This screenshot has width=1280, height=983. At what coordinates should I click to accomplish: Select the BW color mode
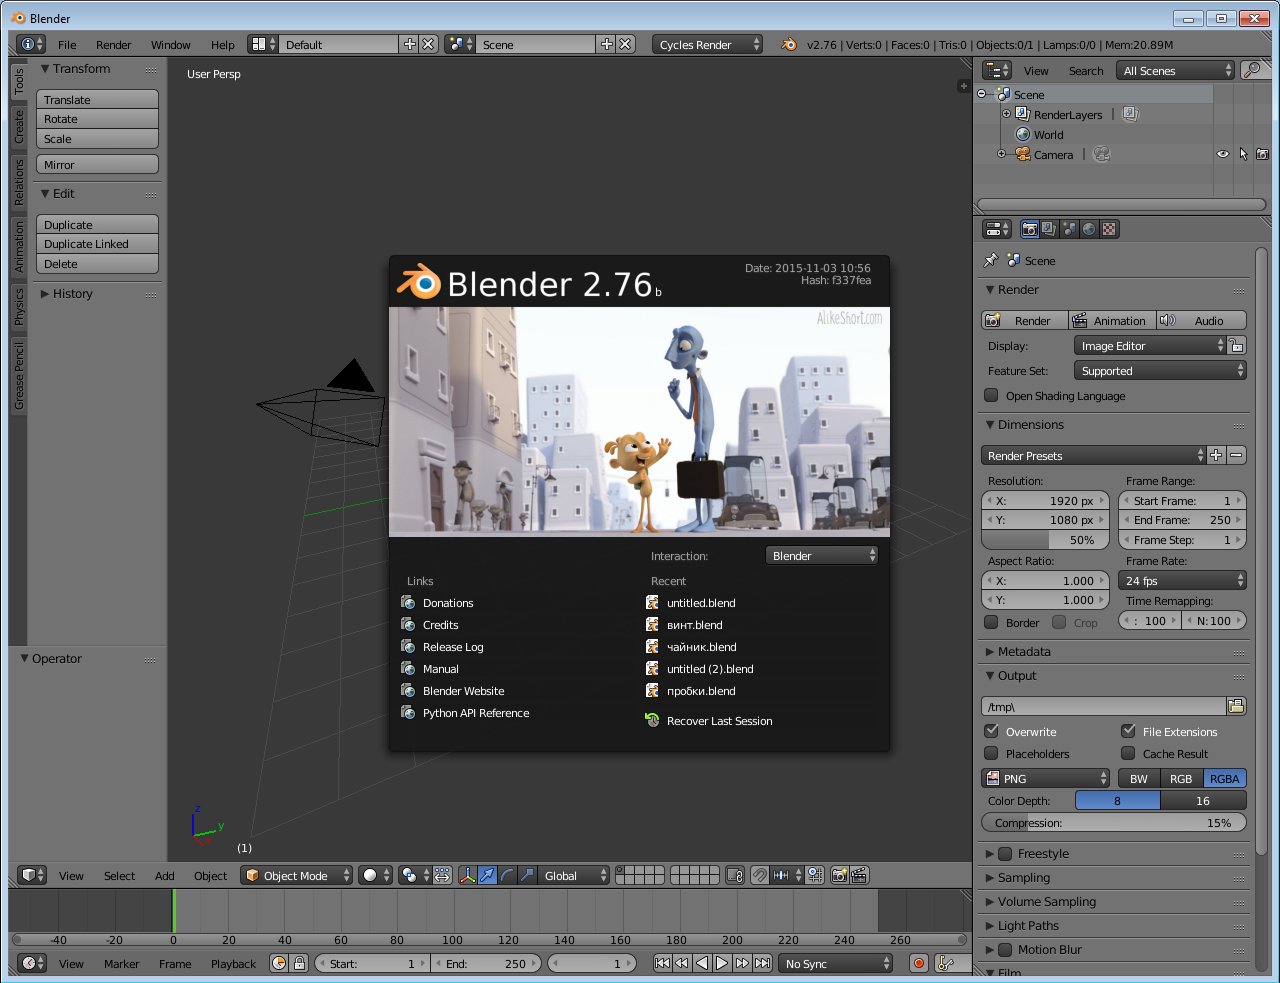point(1138,778)
